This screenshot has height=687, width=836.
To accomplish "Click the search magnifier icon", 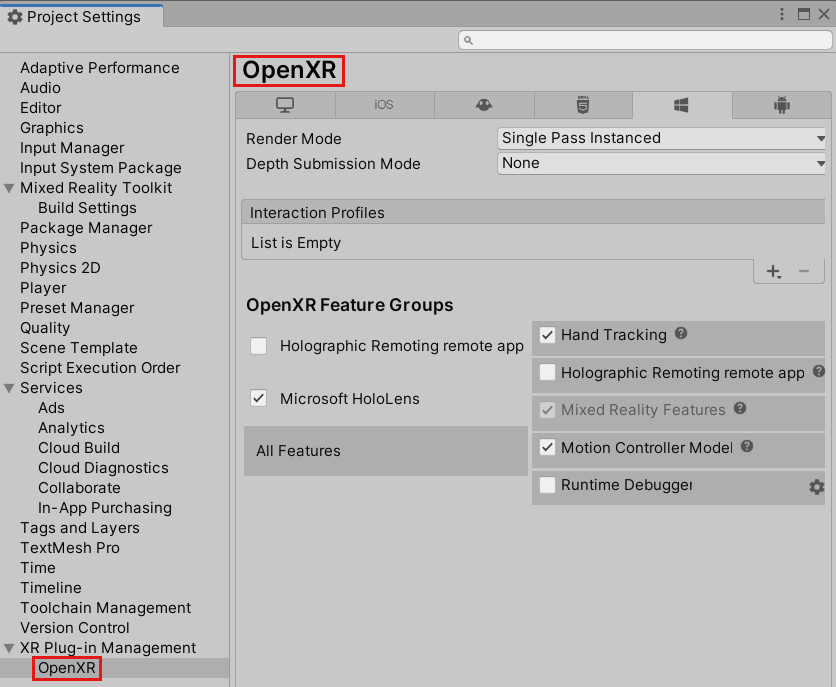I will (x=468, y=41).
